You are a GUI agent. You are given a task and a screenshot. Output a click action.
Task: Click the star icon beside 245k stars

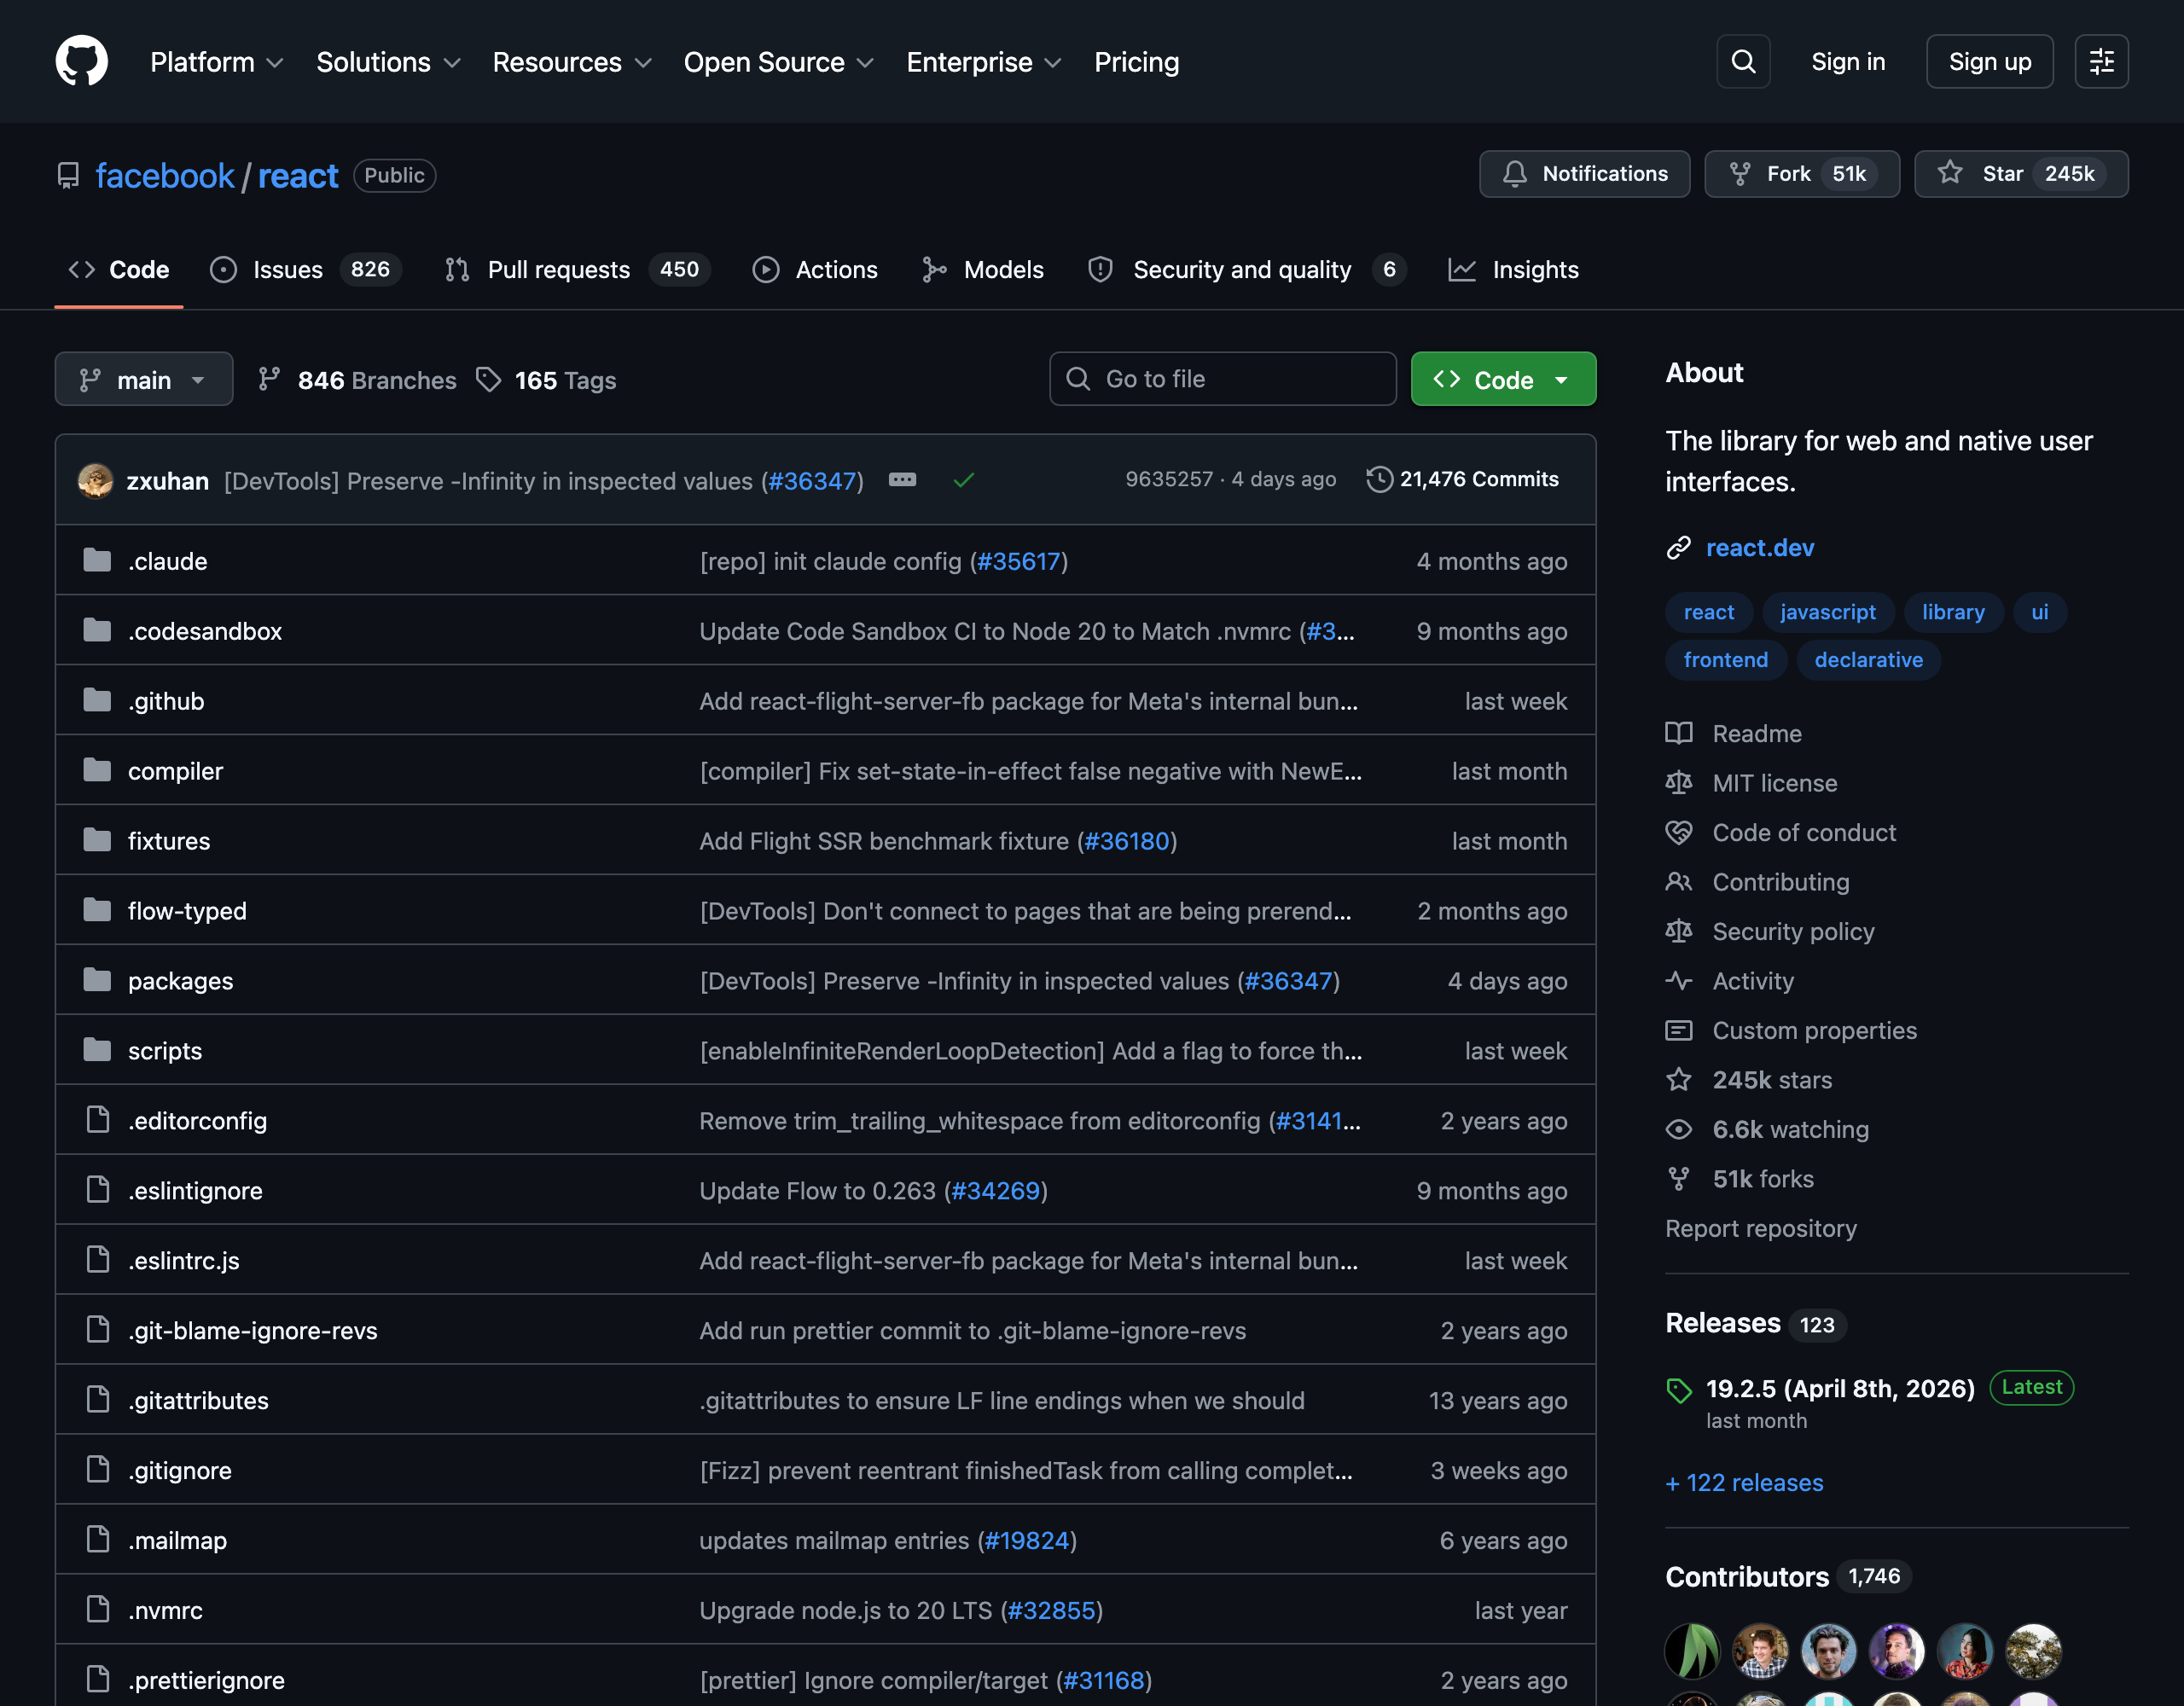[1678, 1080]
